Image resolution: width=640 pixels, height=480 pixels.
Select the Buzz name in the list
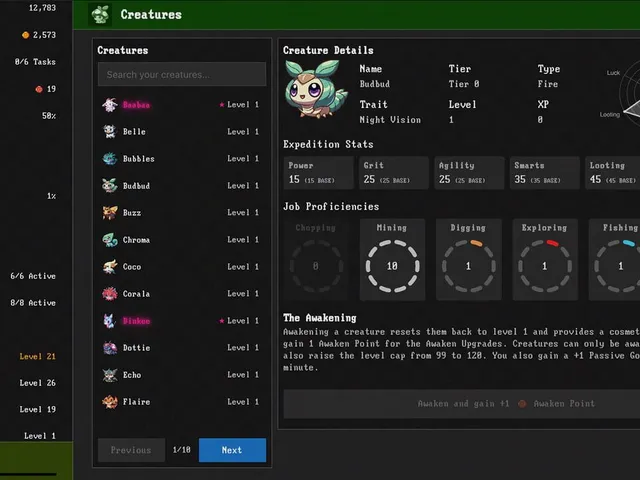132,213
